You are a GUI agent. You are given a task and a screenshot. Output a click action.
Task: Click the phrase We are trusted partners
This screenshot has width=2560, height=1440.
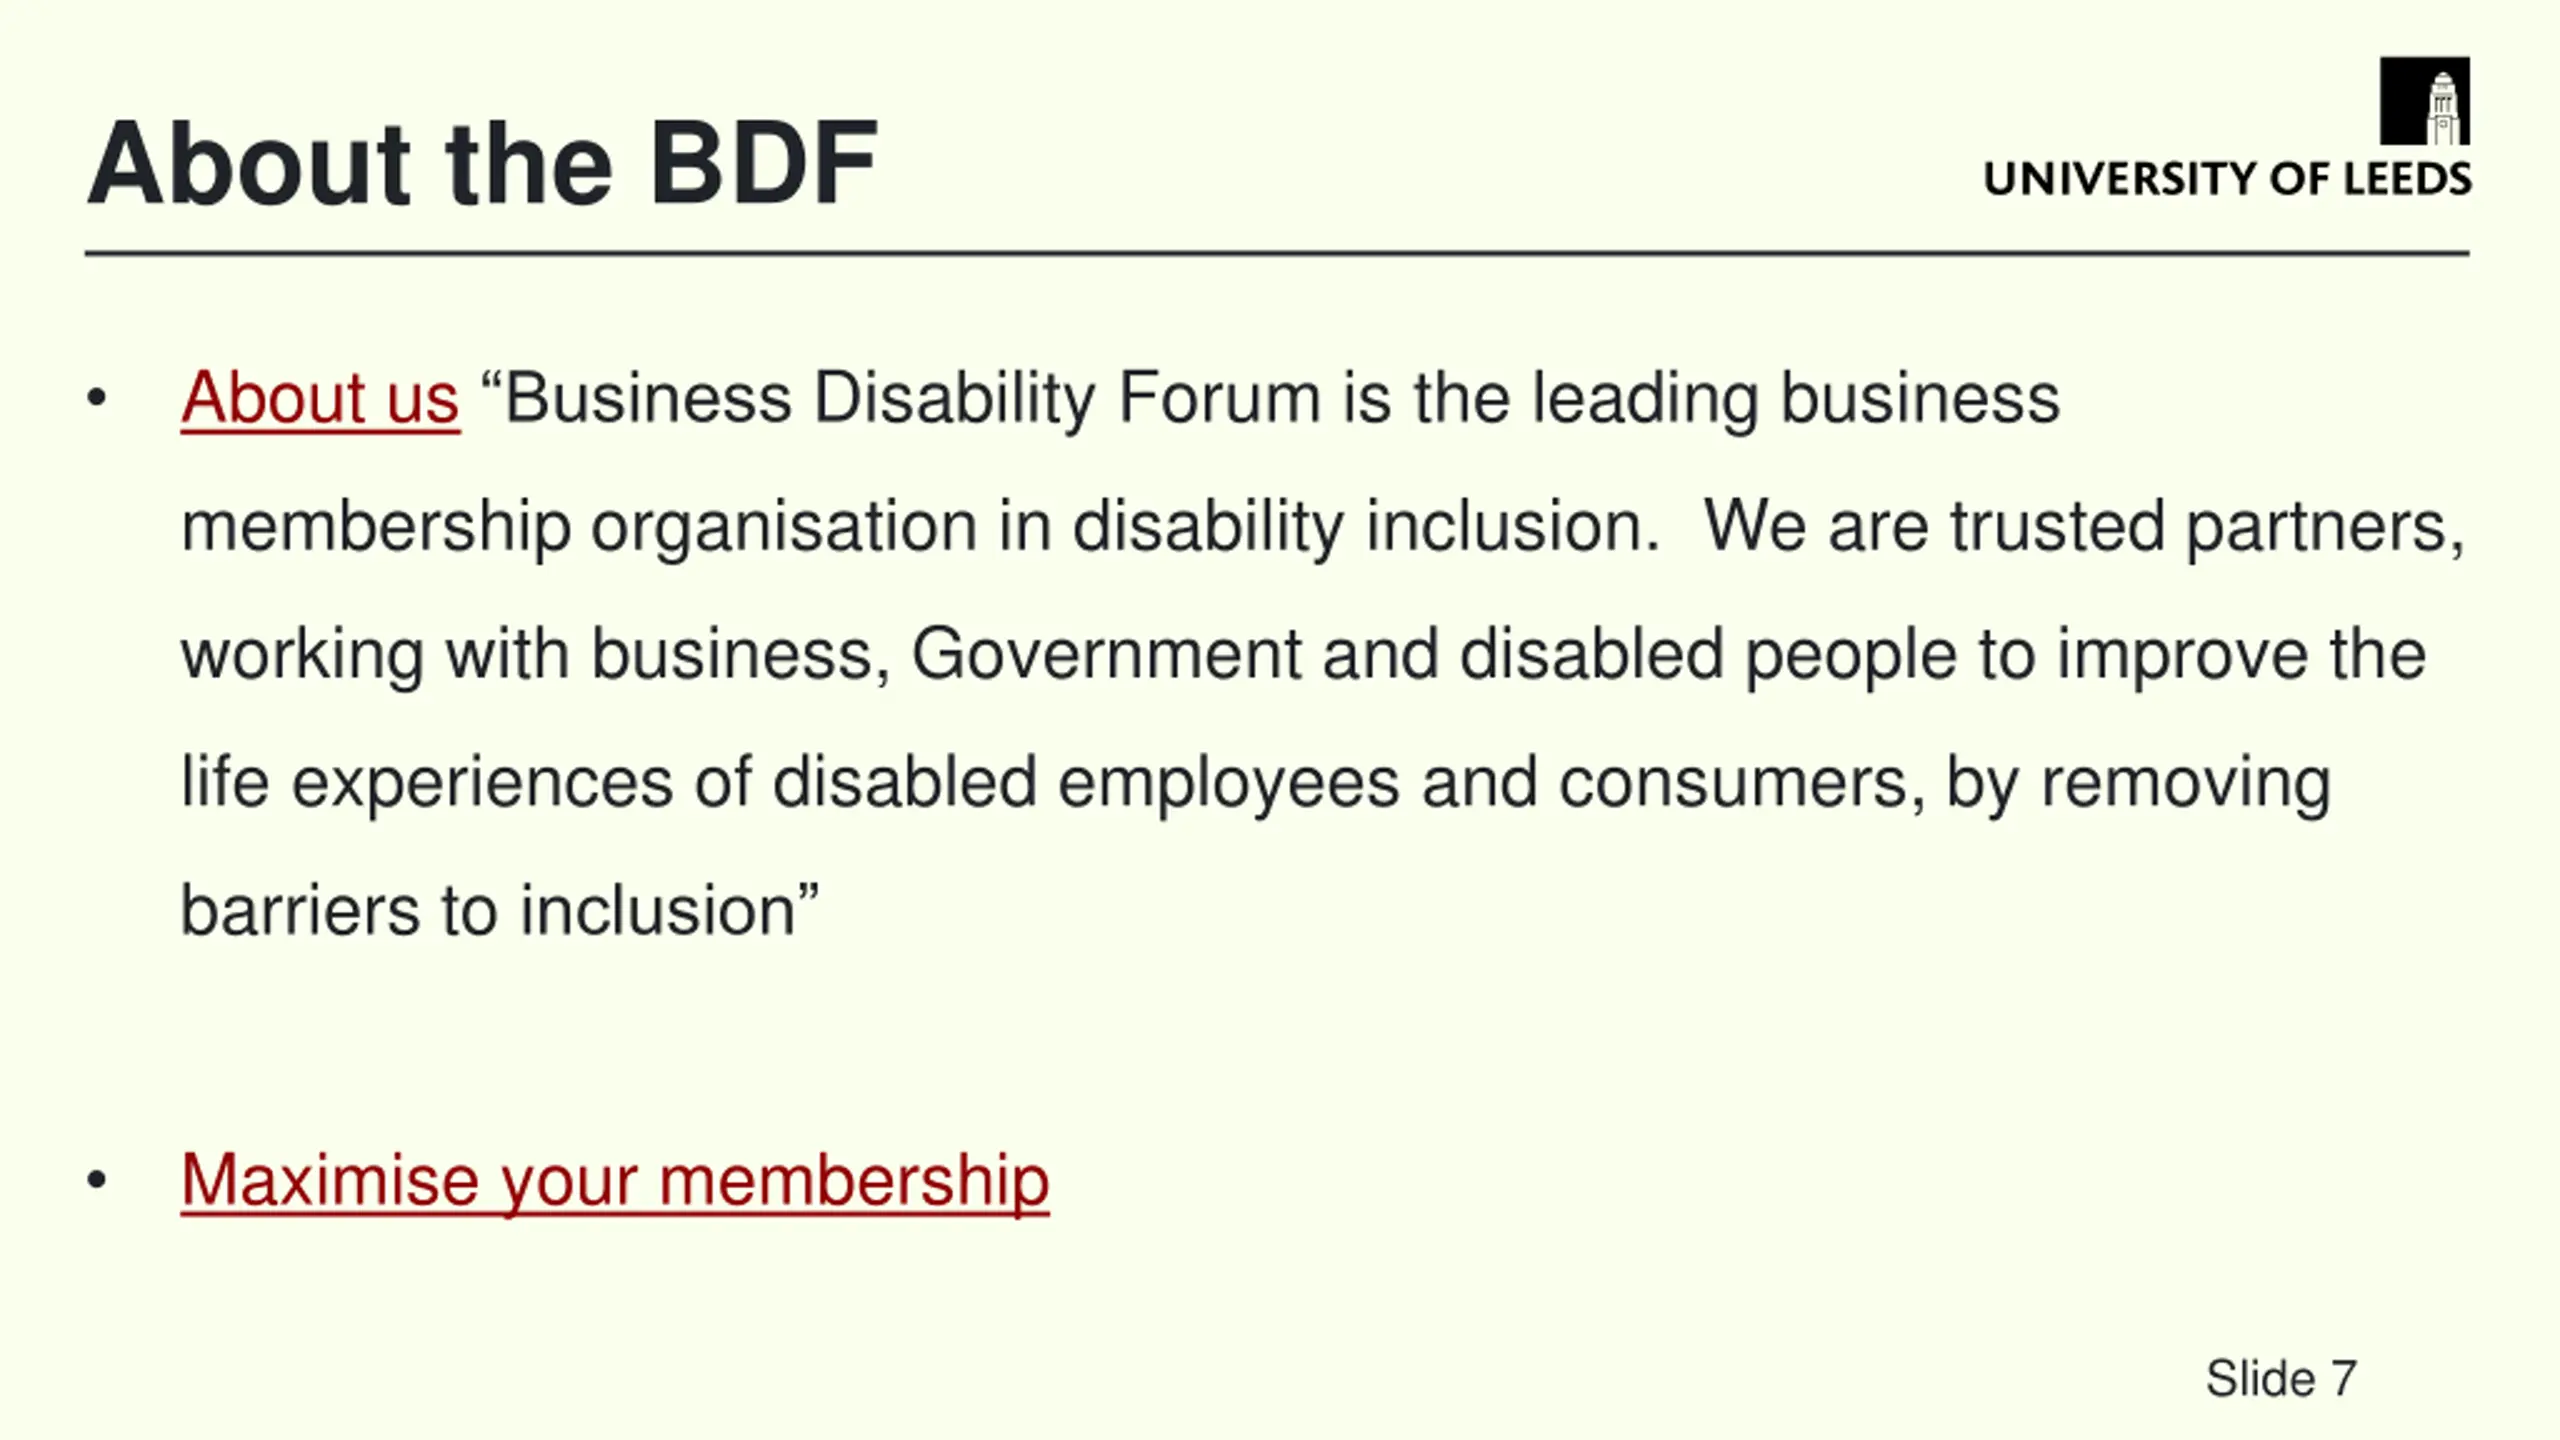(2083, 527)
